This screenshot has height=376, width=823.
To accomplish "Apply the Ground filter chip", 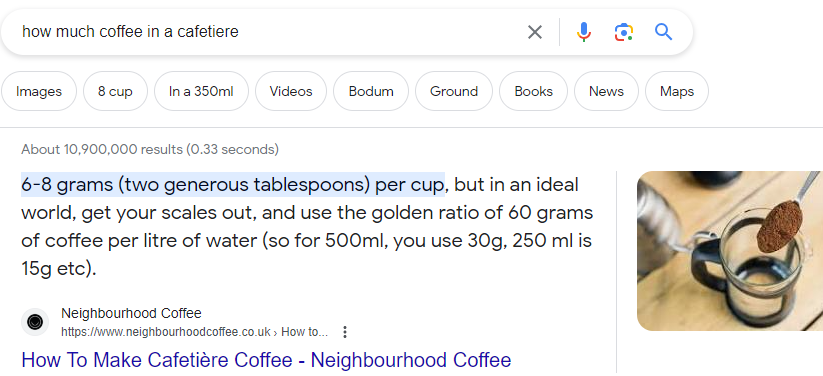I will coord(454,91).
